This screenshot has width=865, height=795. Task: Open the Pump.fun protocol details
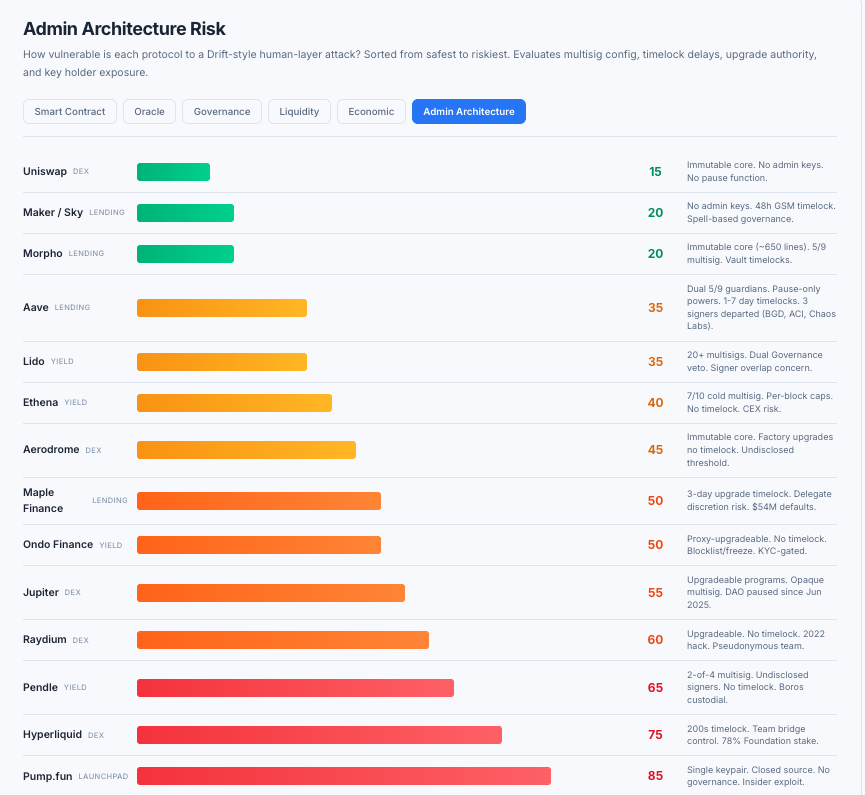click(49, 775)
